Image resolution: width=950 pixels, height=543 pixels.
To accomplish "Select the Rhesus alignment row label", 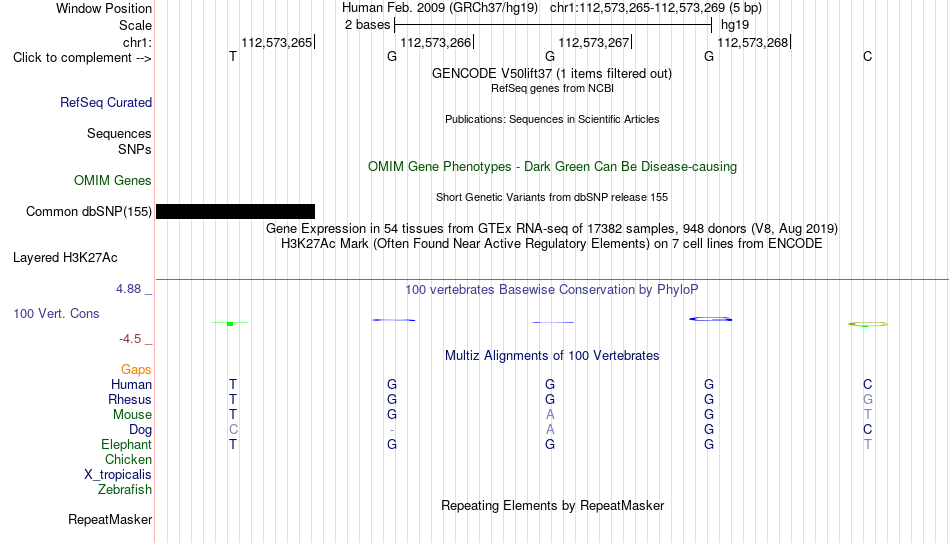I will point(130,400).
